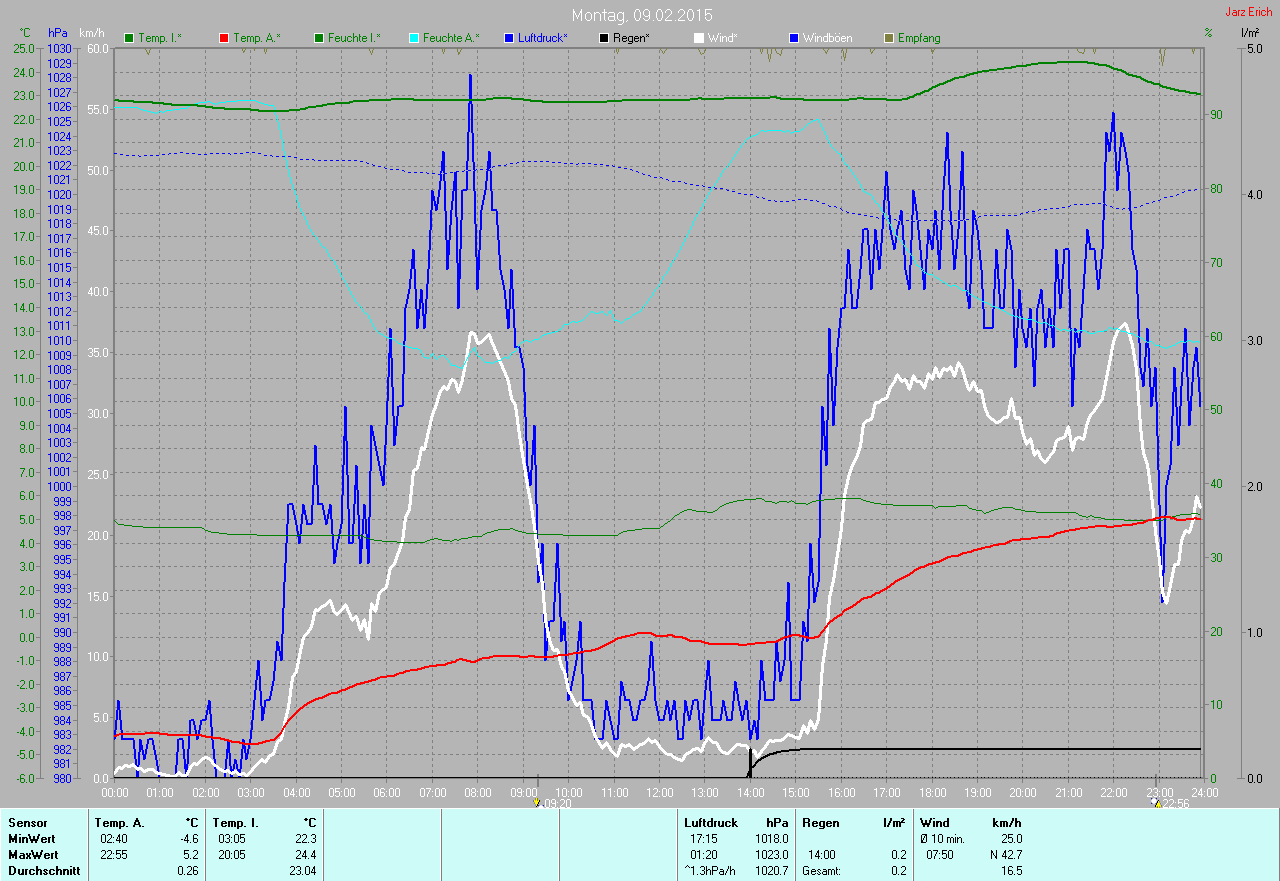Select the Feuchte I. legend label
Screen dimensions: 1280x881
coord(355,38)
